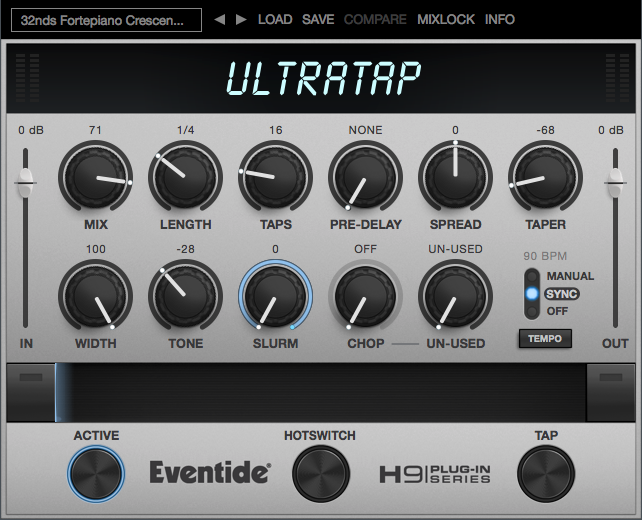Click the TAPS value 16
642x520 pixels.
pos(276,130)
